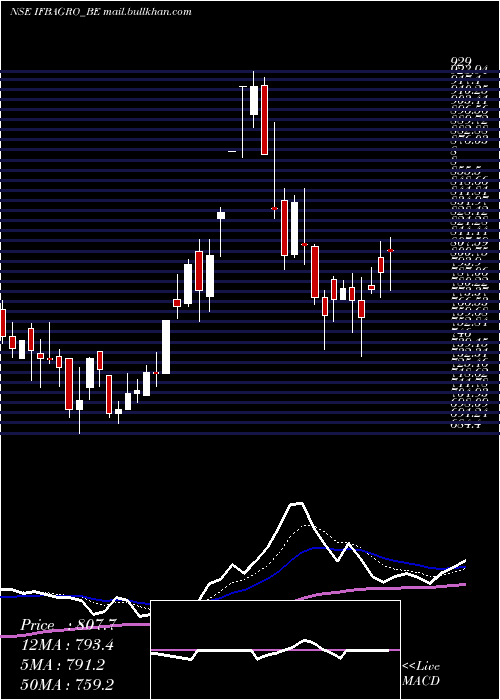
Task: Click the <<Live MACD label
Action: coord(421,673)
